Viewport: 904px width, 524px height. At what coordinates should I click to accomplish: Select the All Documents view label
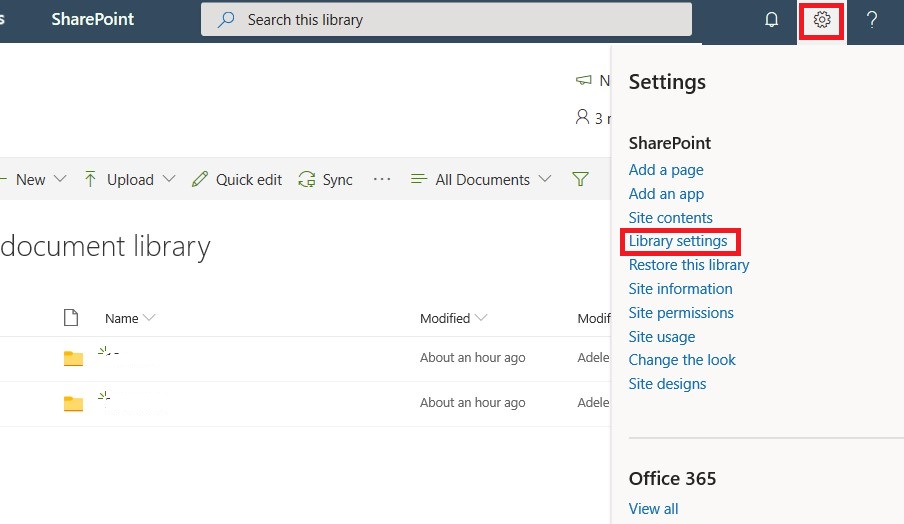click(483, 180)
